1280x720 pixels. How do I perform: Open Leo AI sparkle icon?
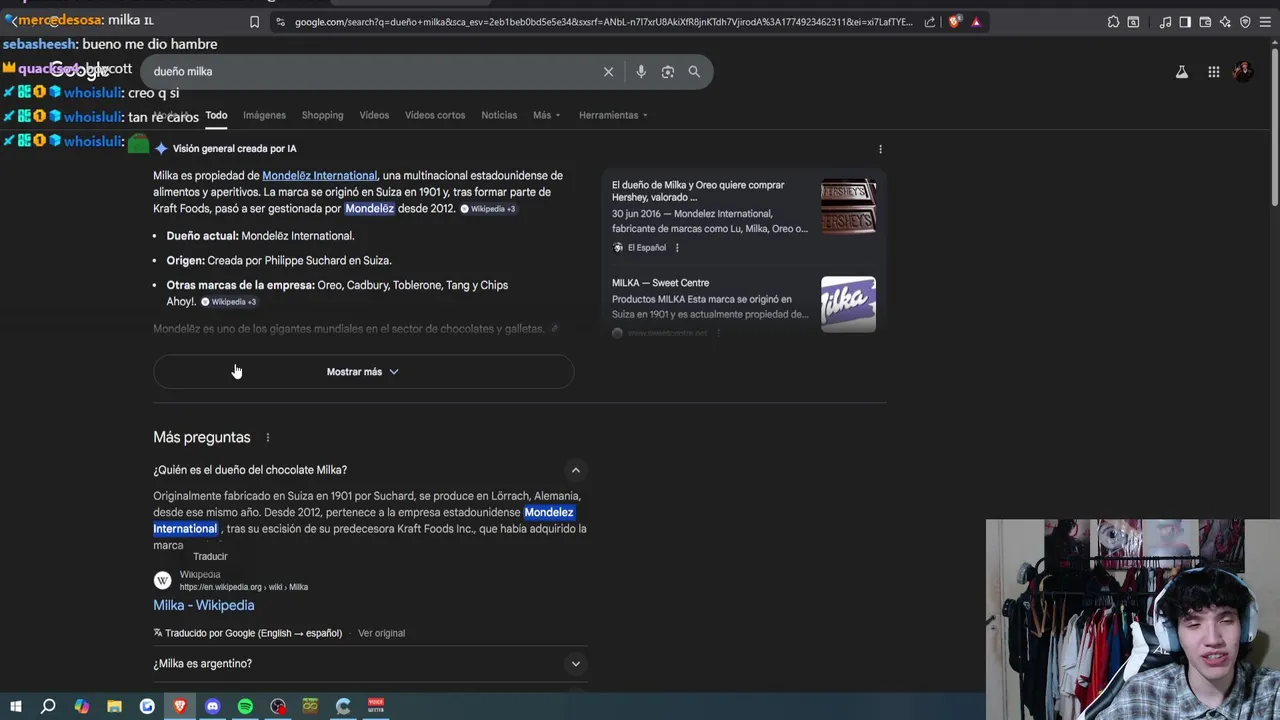pos(1225,22)
